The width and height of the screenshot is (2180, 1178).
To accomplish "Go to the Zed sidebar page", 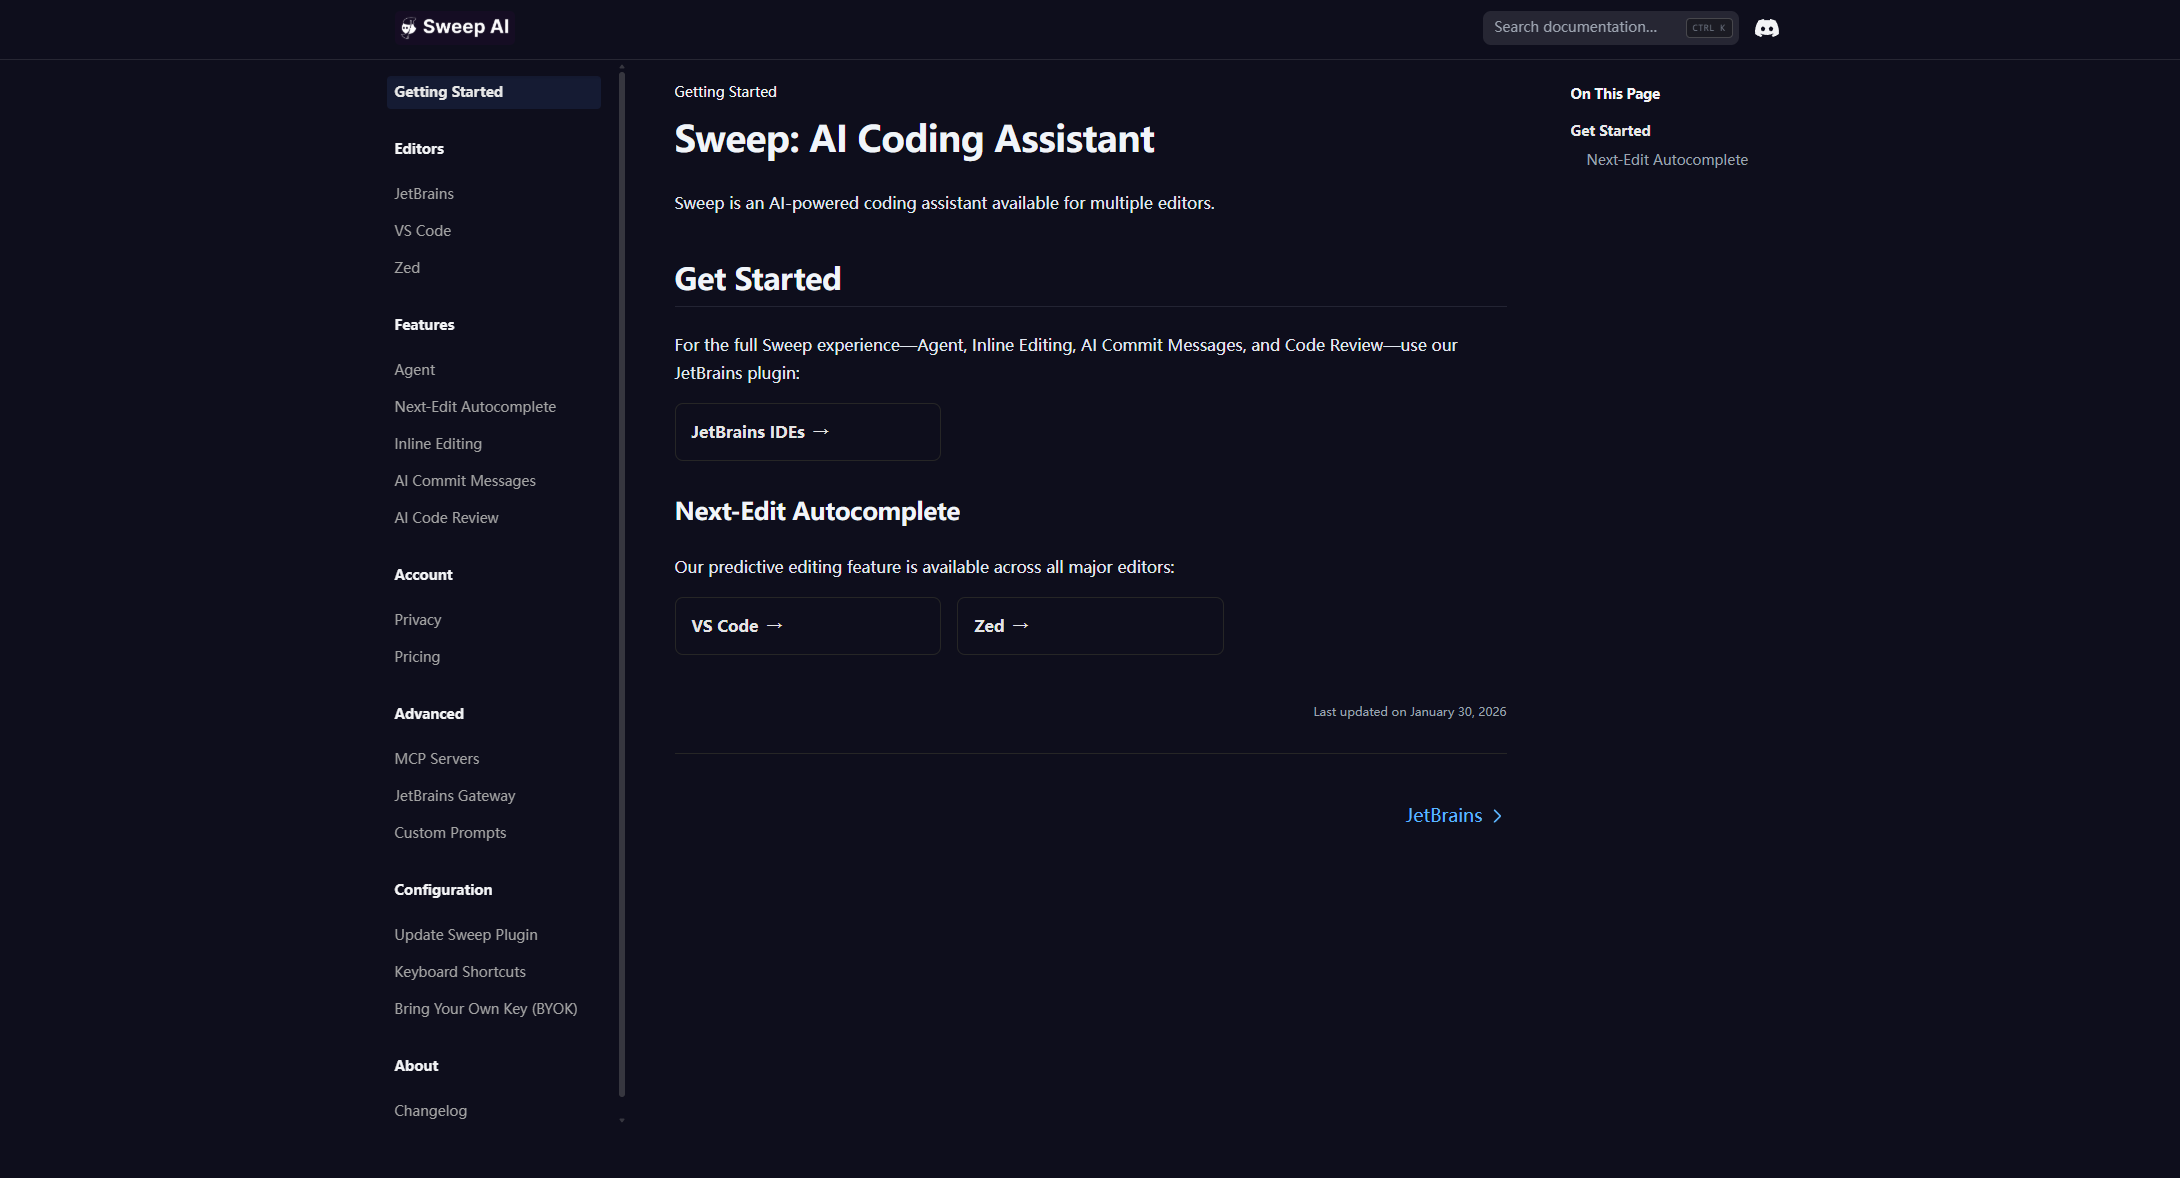I will coord(407,268).
